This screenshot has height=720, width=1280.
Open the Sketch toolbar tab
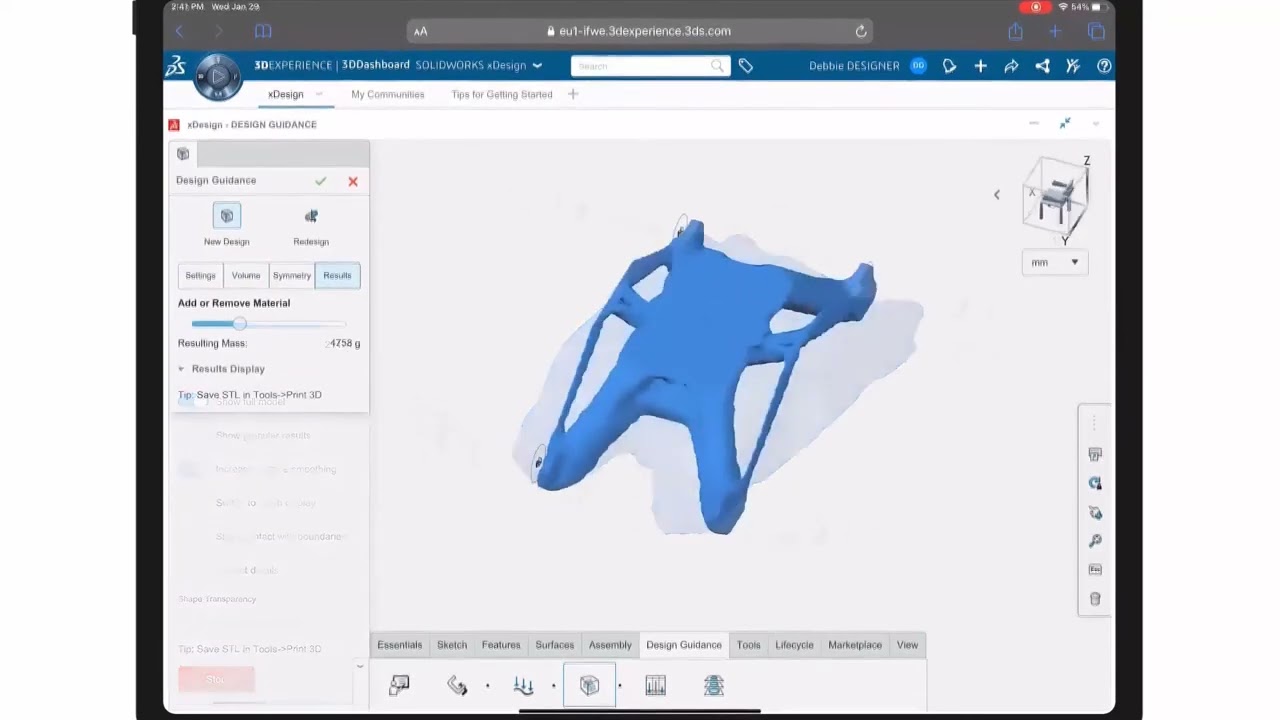tap(452, 645)
